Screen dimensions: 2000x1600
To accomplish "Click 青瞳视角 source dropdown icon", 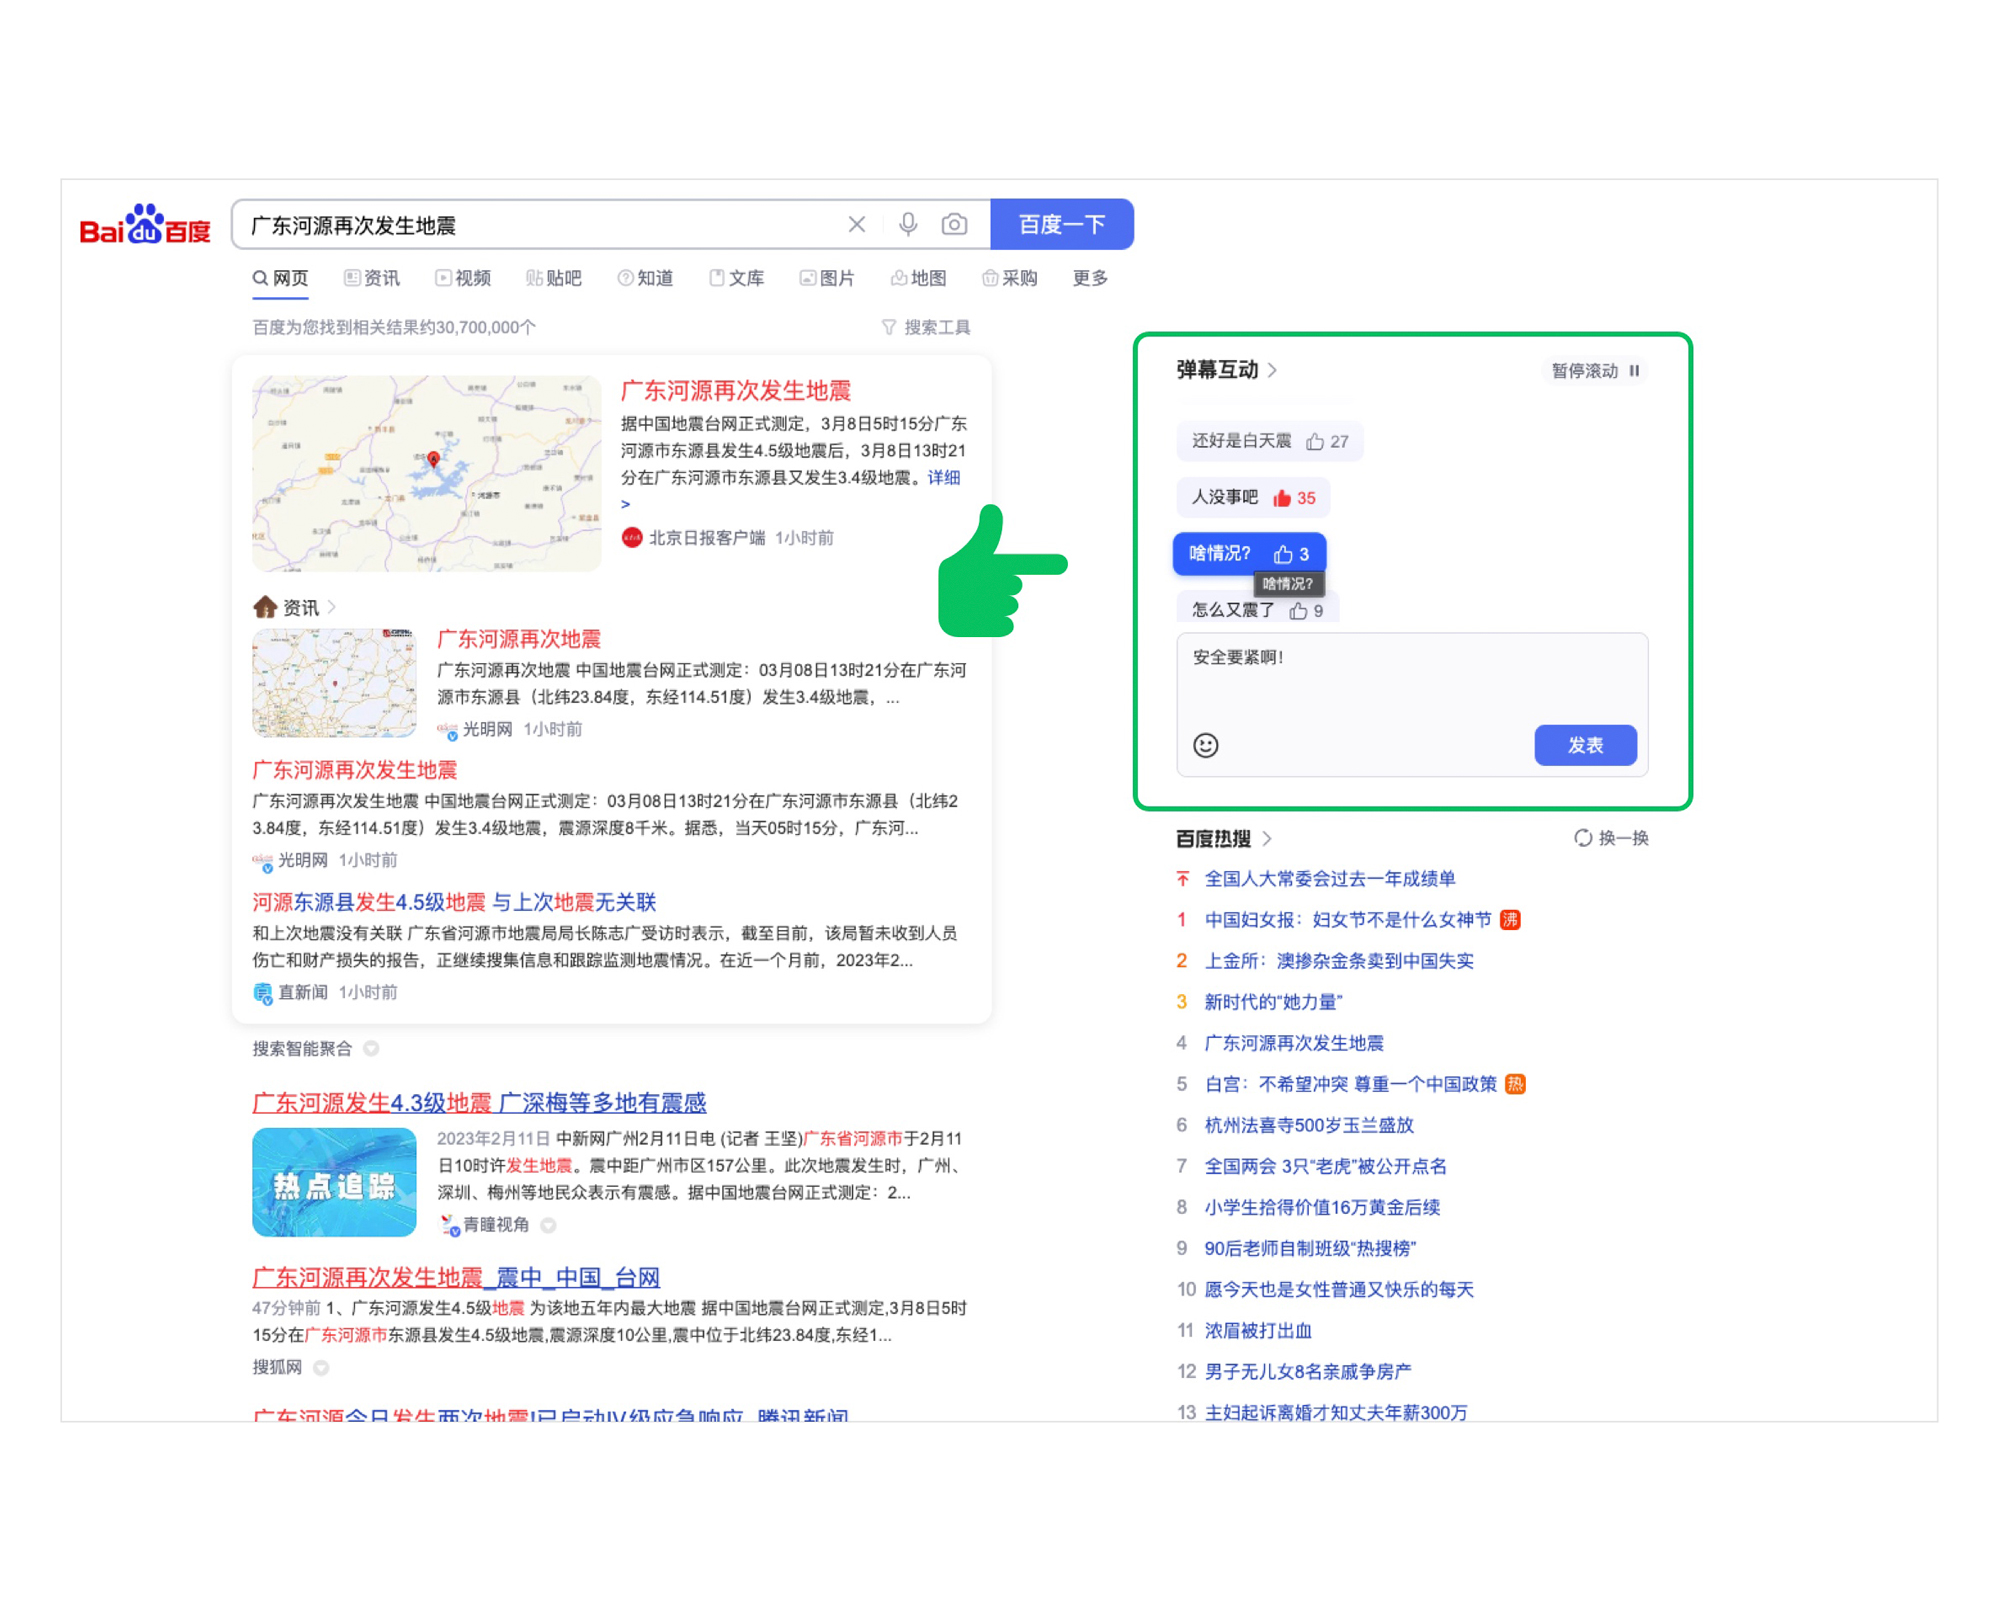I will pos(548,1225).
